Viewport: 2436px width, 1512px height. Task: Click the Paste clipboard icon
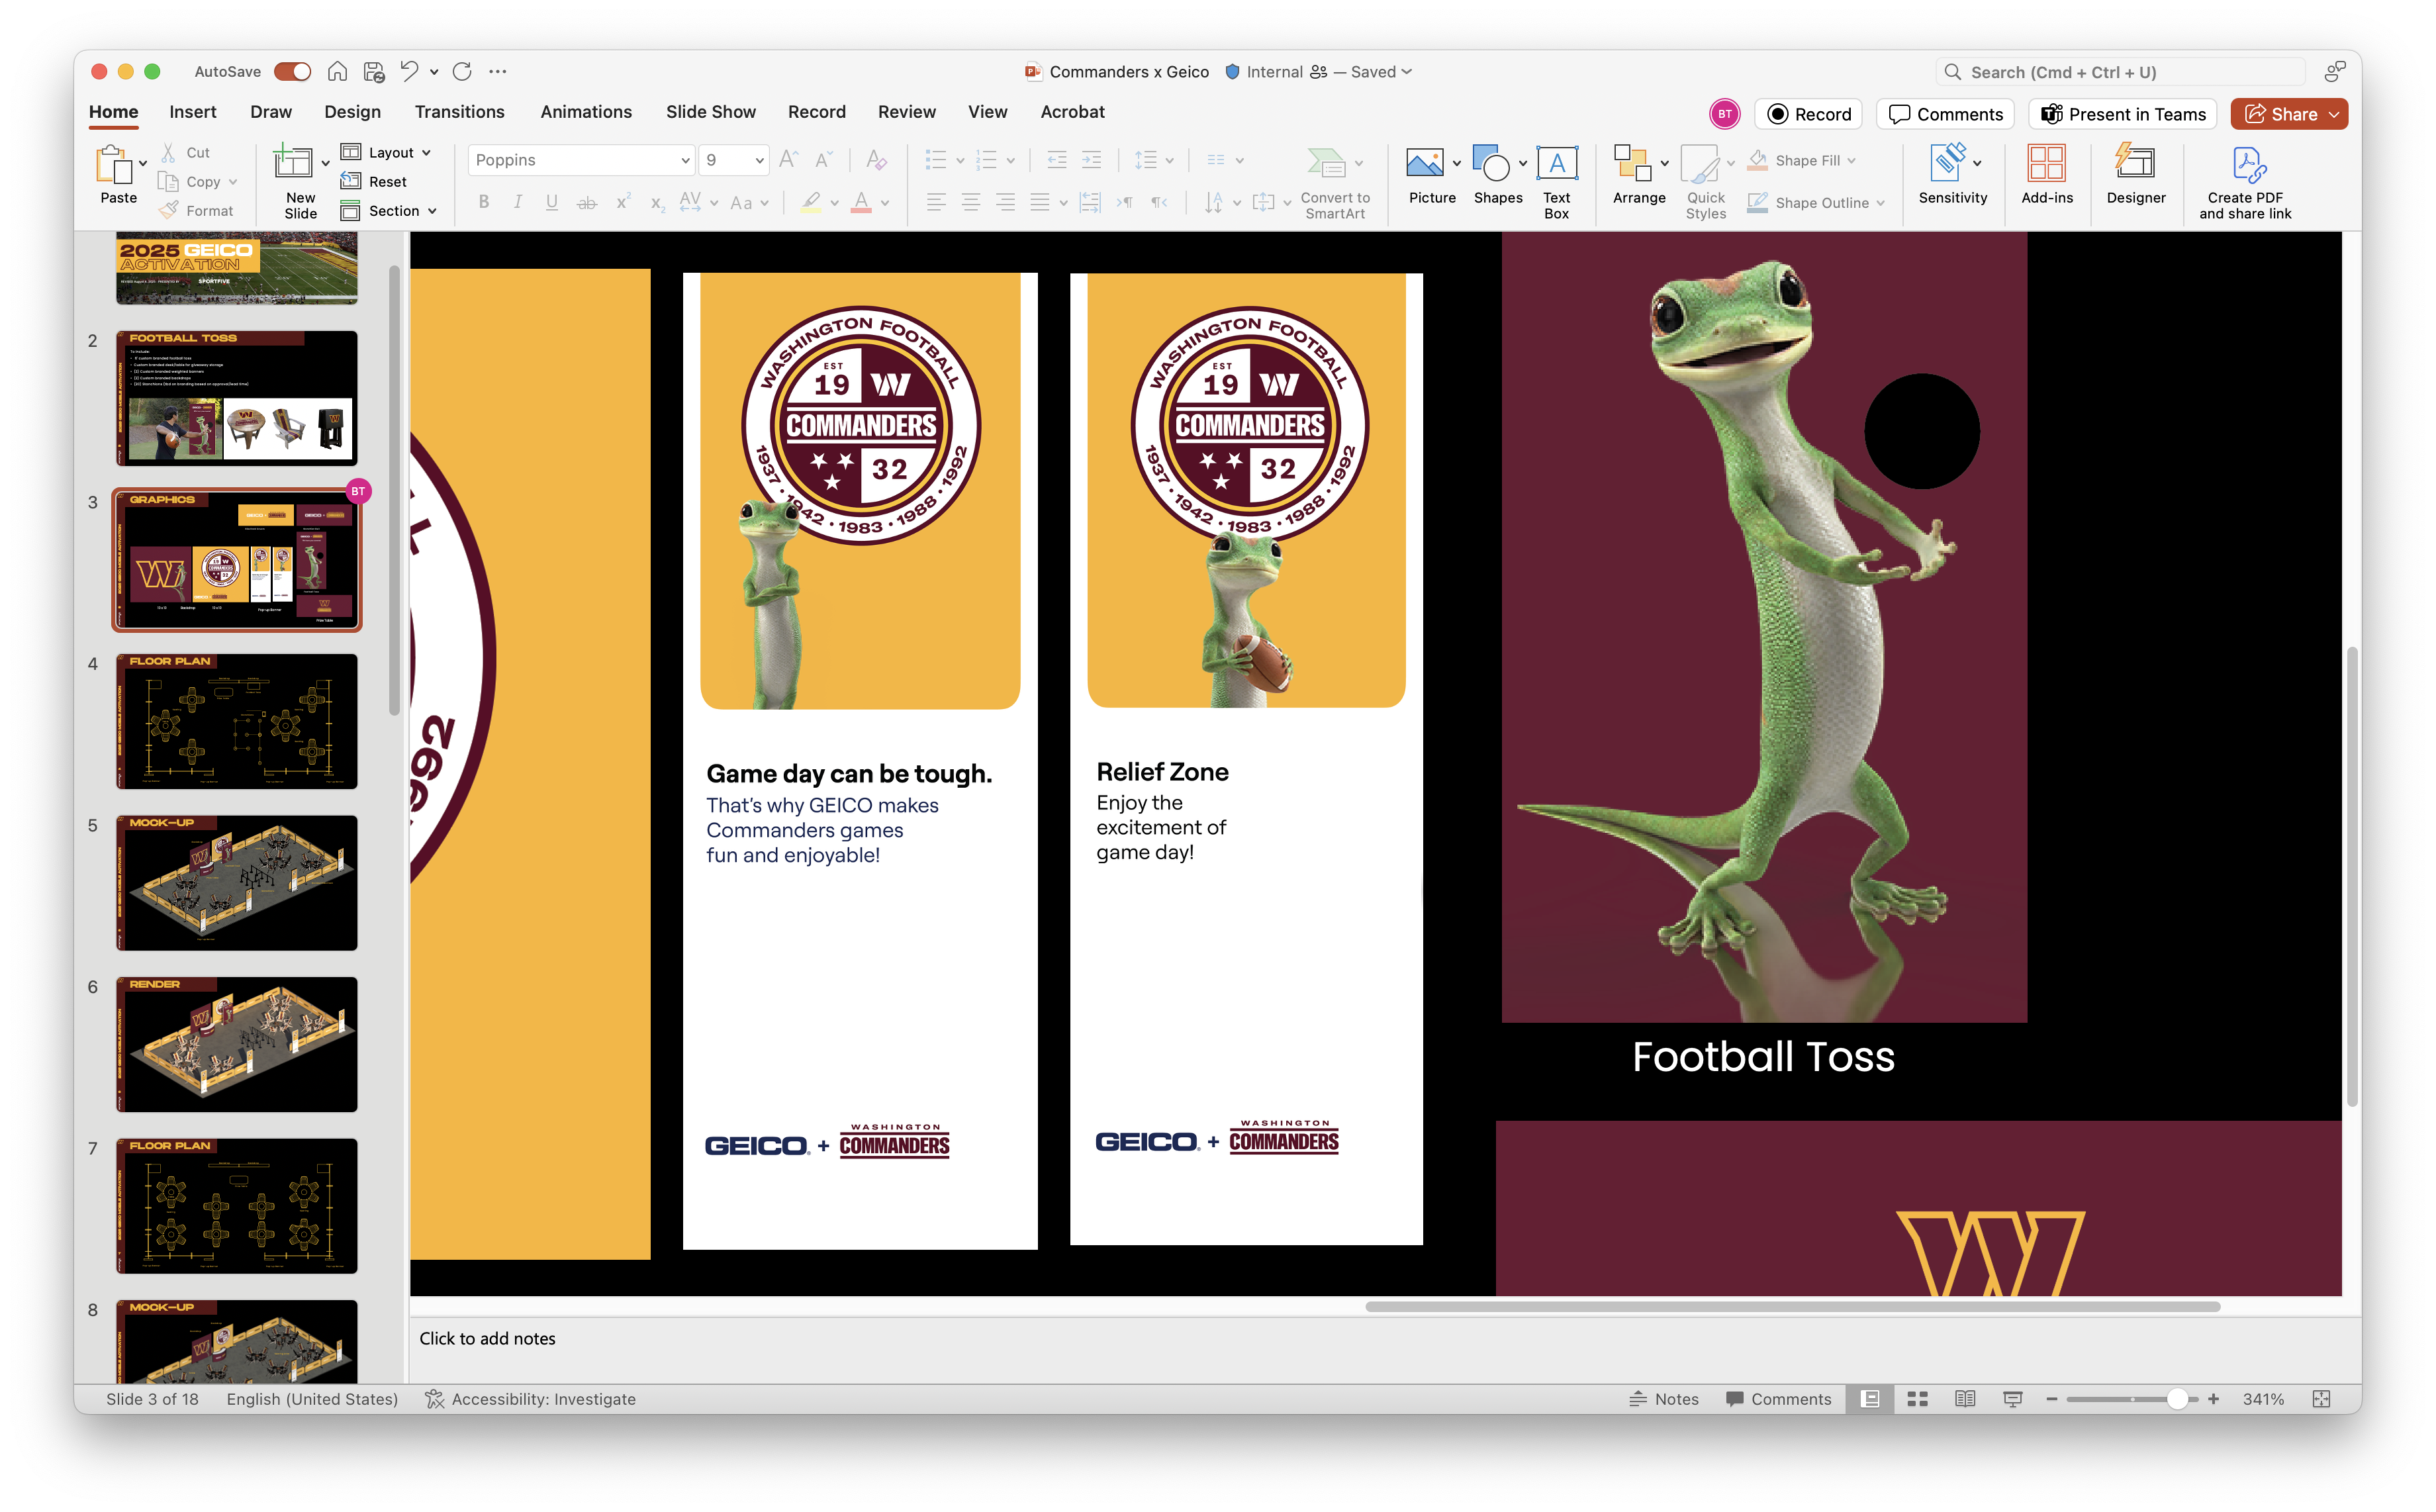point(114,164)
